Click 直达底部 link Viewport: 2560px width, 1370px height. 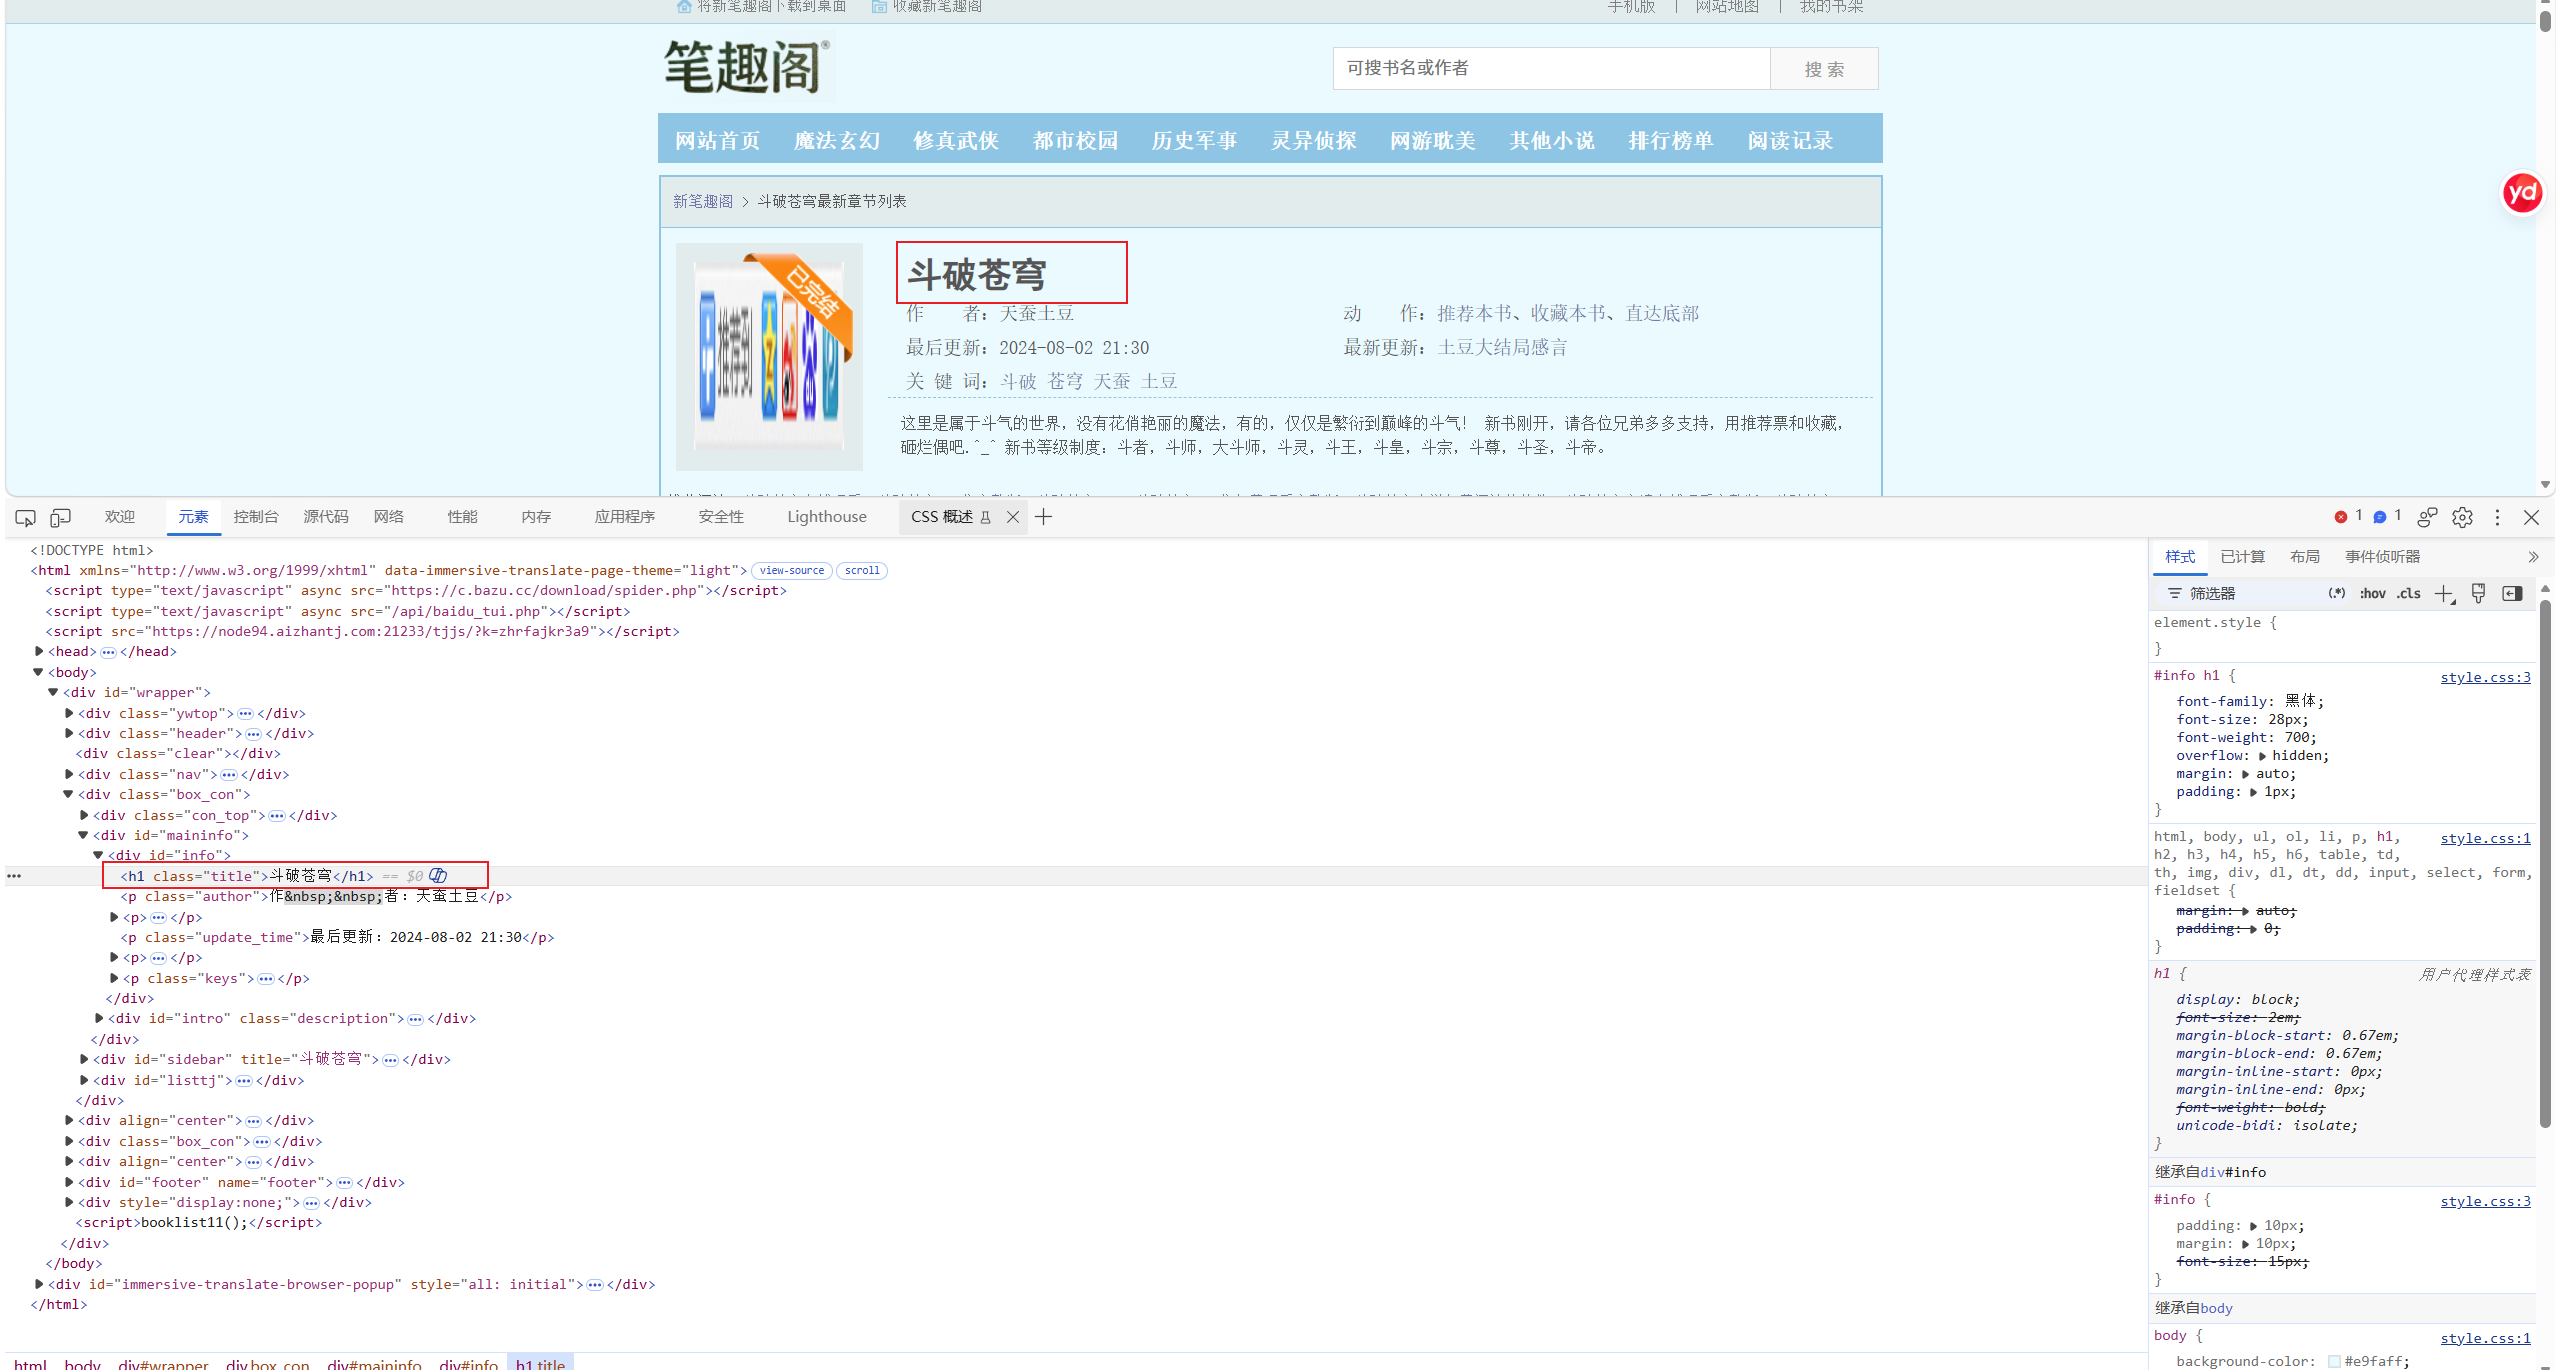pyautogui.click(x=1662, y=313)
